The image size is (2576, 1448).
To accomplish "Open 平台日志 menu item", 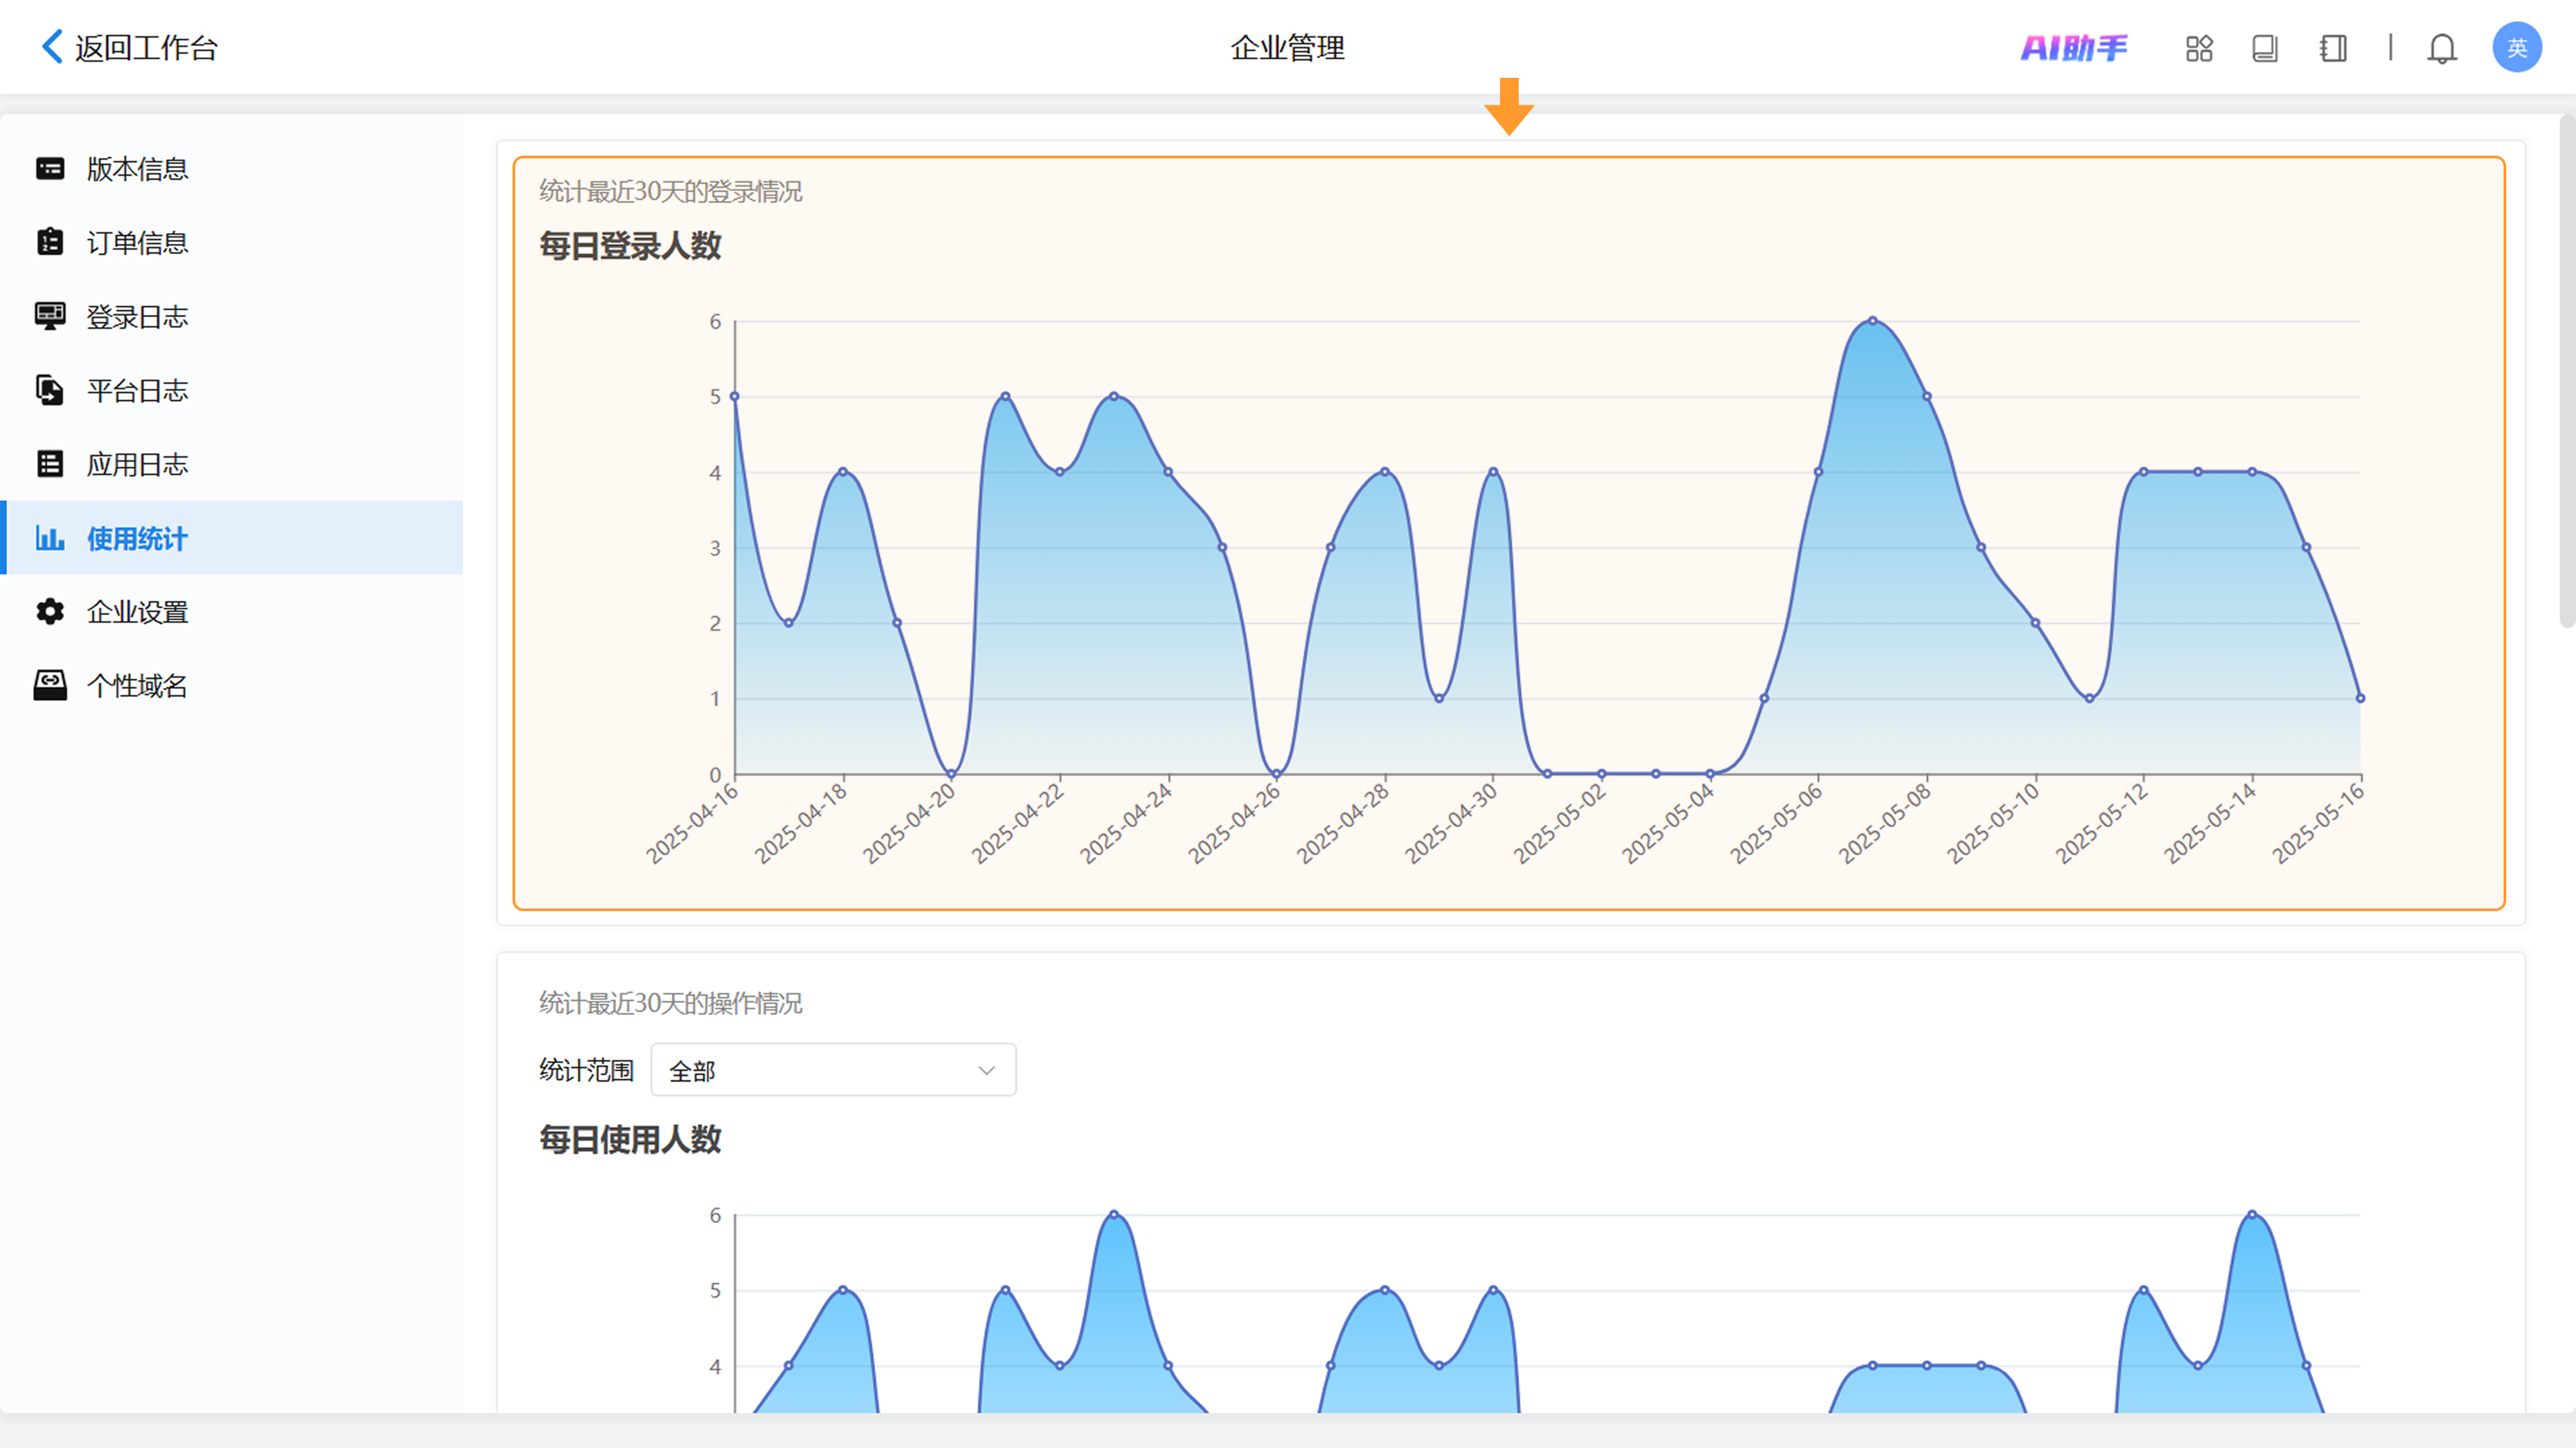I will (x=232, y=390).
